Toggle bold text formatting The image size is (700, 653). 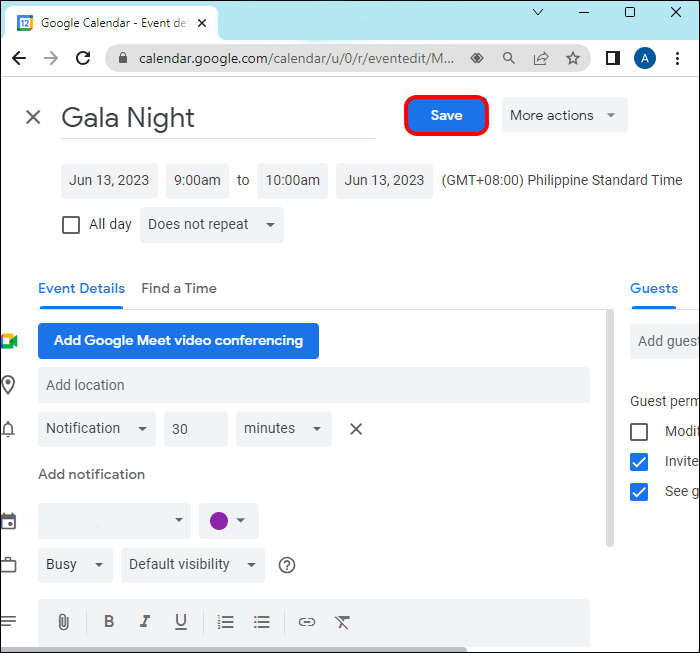(x=109, y=622)
